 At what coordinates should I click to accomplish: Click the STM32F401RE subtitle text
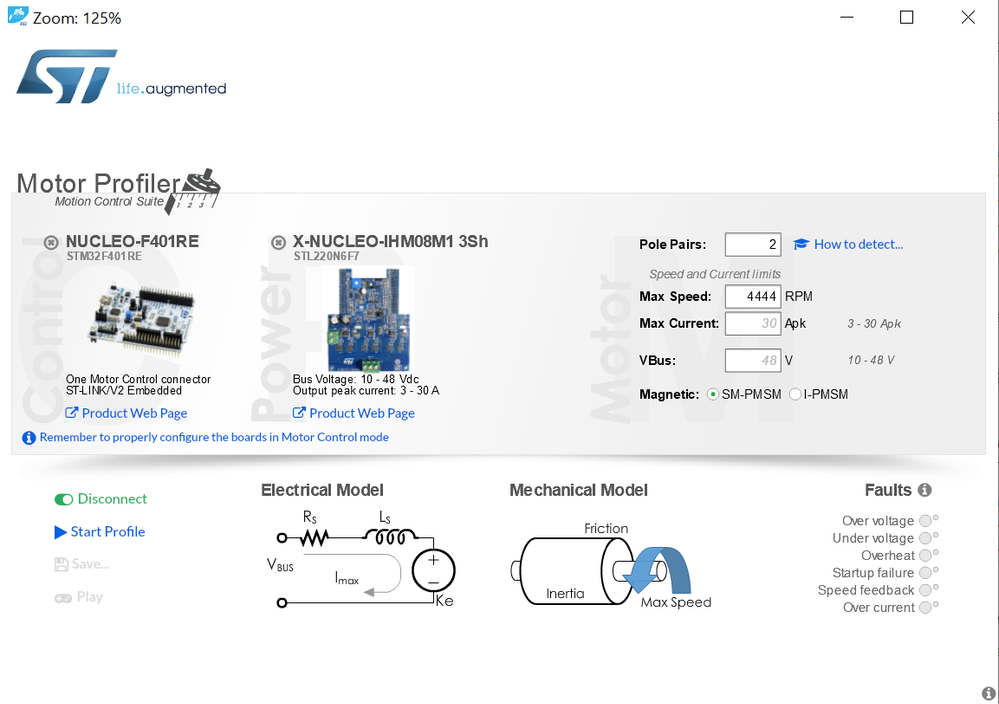104,256
